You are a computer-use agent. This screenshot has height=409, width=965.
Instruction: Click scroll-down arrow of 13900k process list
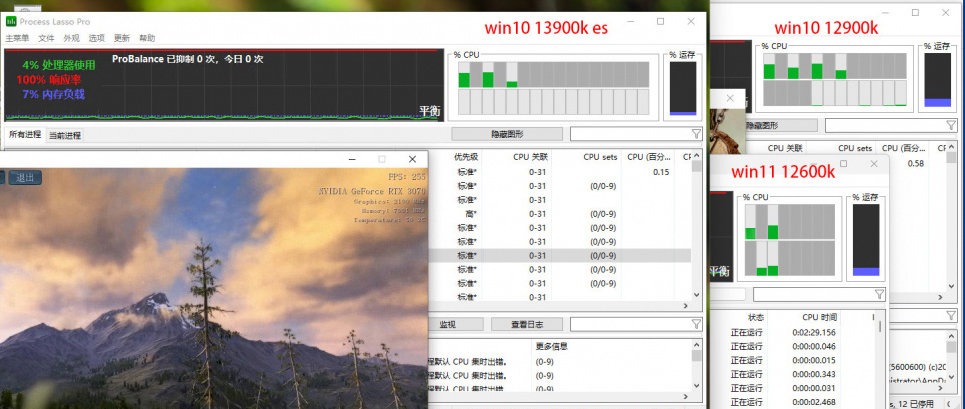(696, 295)
